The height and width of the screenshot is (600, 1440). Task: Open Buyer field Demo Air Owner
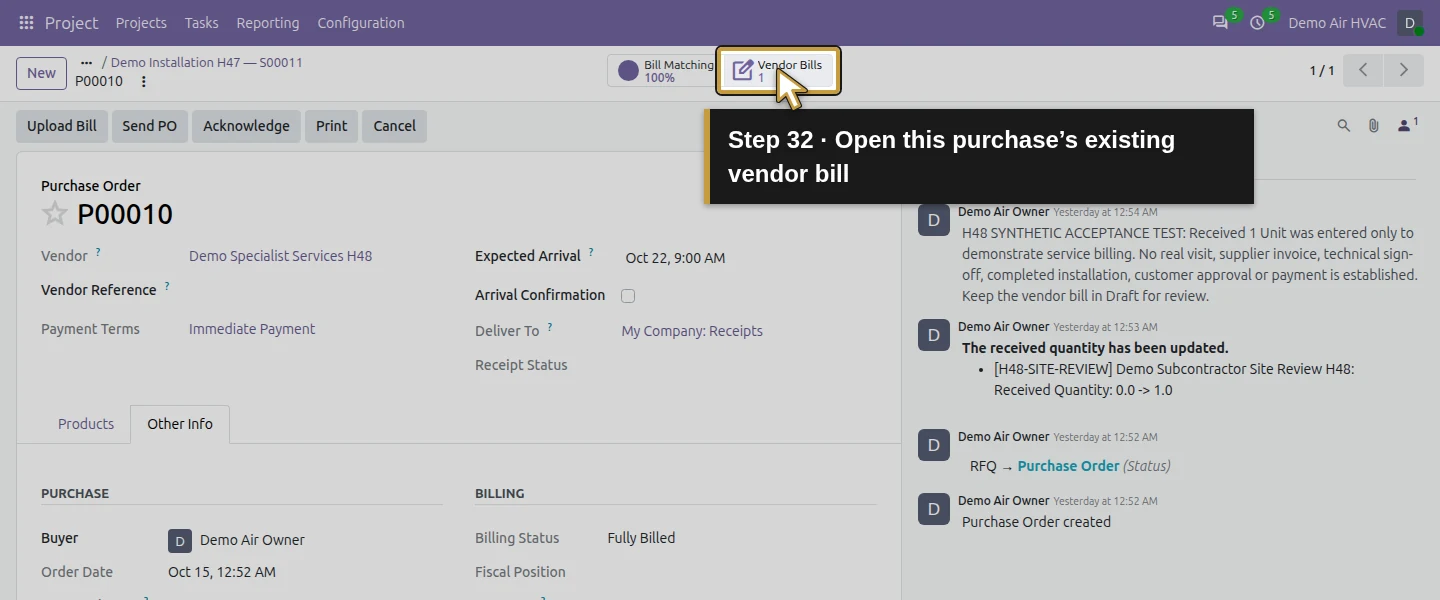coord(252,540)
